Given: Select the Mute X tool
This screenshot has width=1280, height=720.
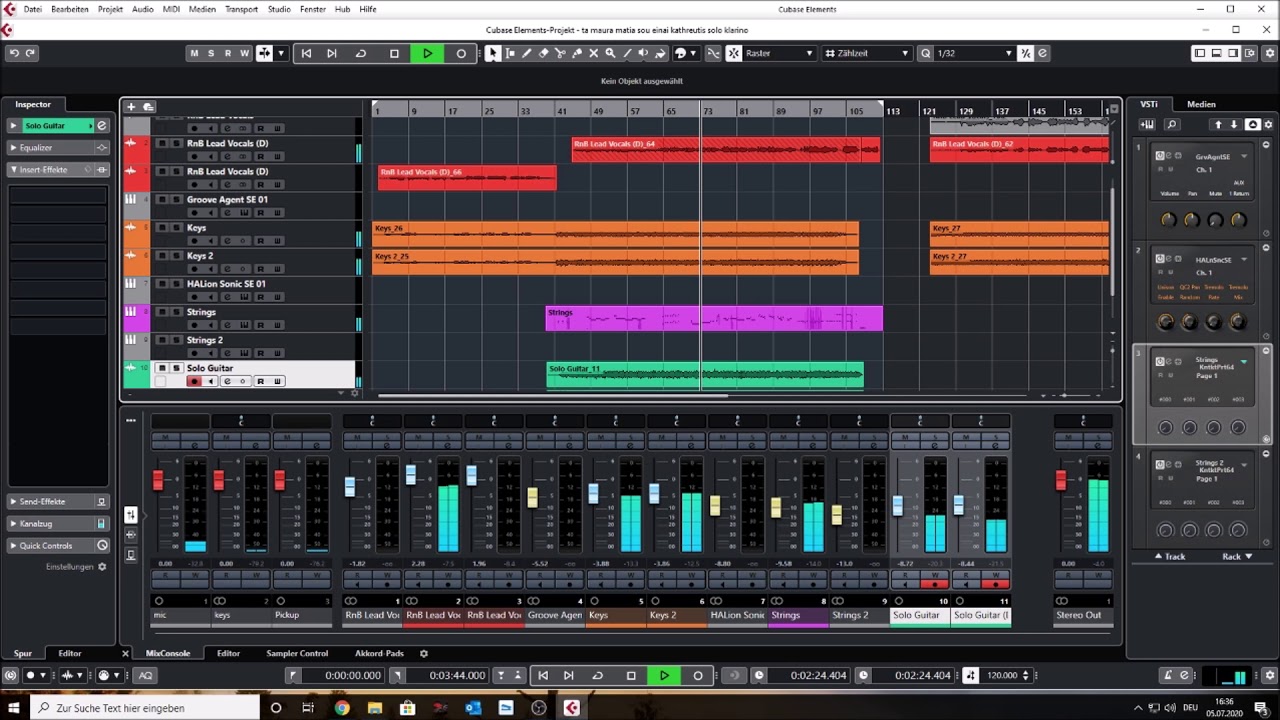Looking at the screenshot, I should 593,53.
